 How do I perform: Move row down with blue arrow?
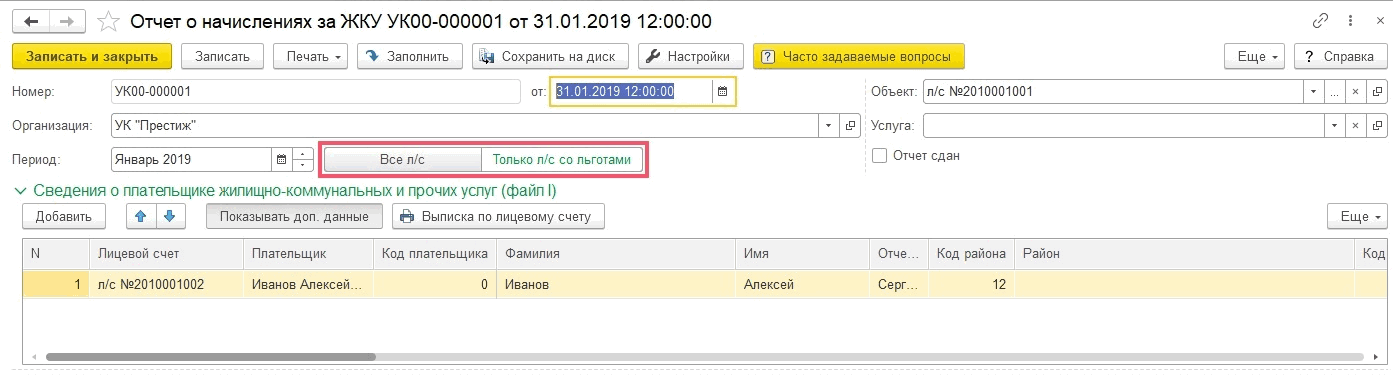tap(170, 216)
